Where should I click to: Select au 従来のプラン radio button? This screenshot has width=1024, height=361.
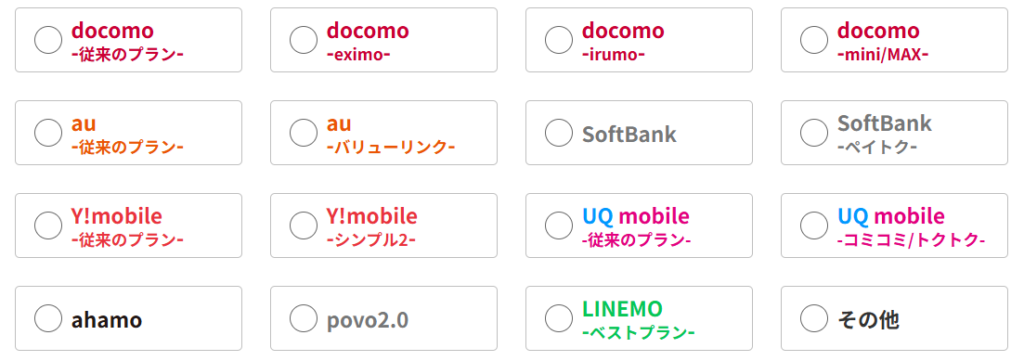click(48, 133)
